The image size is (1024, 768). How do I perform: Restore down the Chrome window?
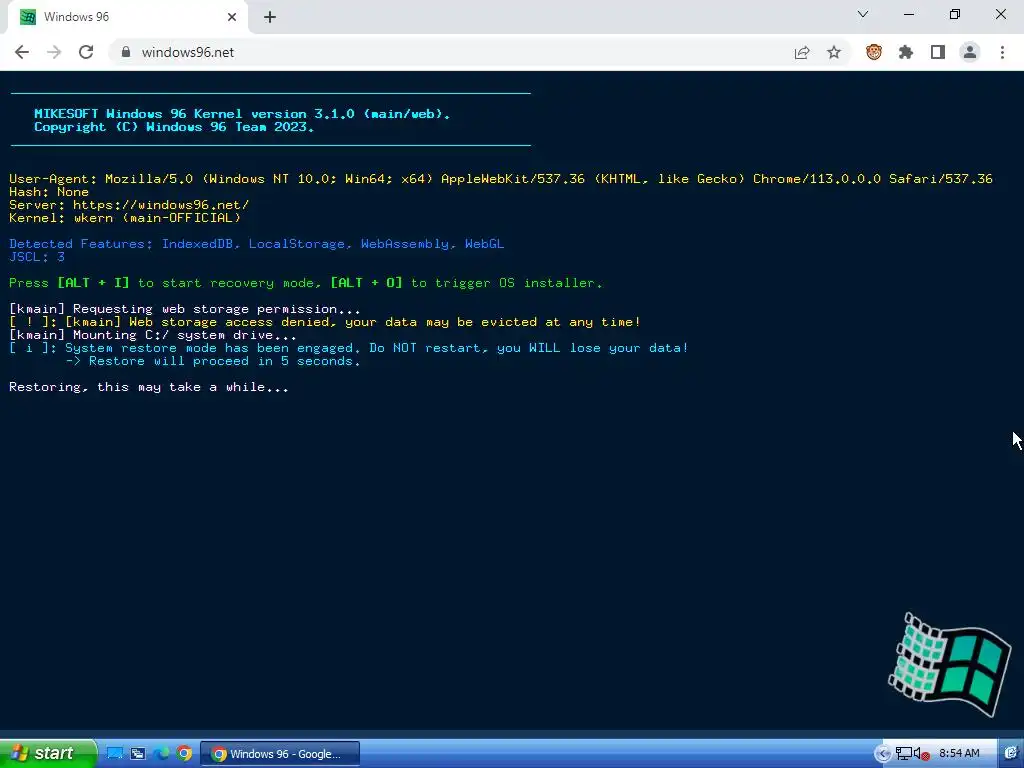(x=955, y=14)
